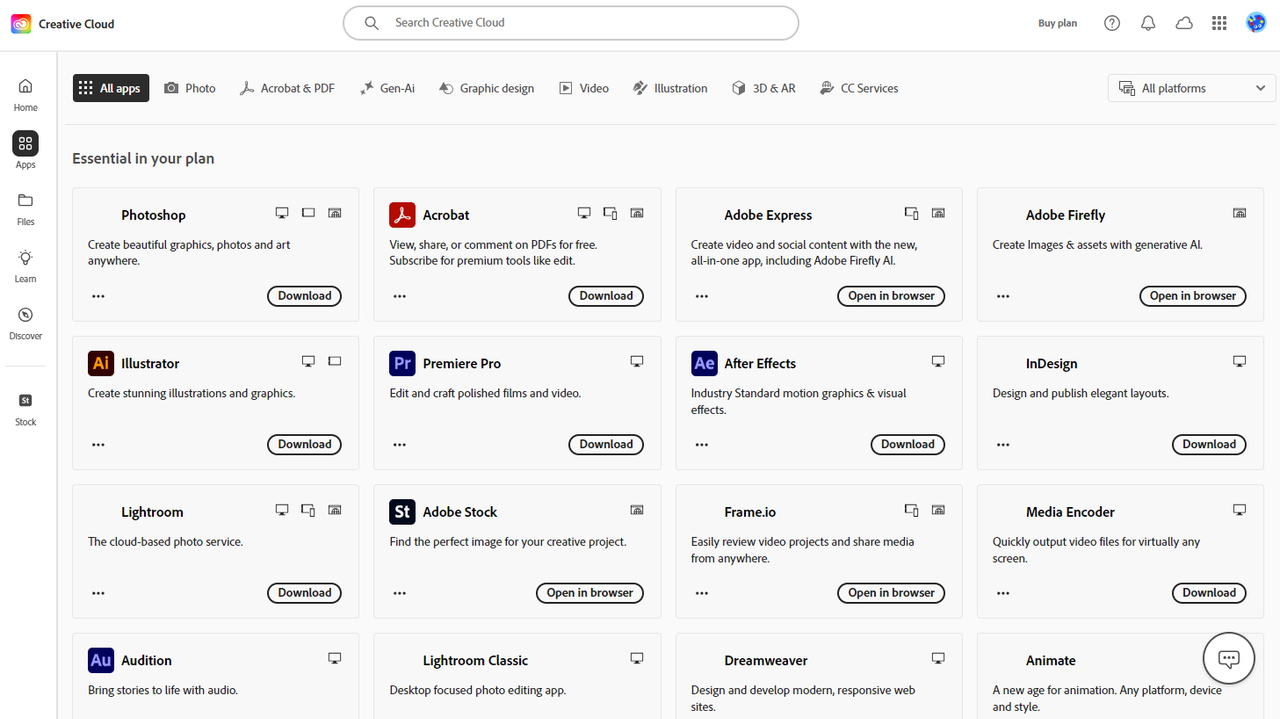Open more options for Media Encoder

click(1003, 593)
